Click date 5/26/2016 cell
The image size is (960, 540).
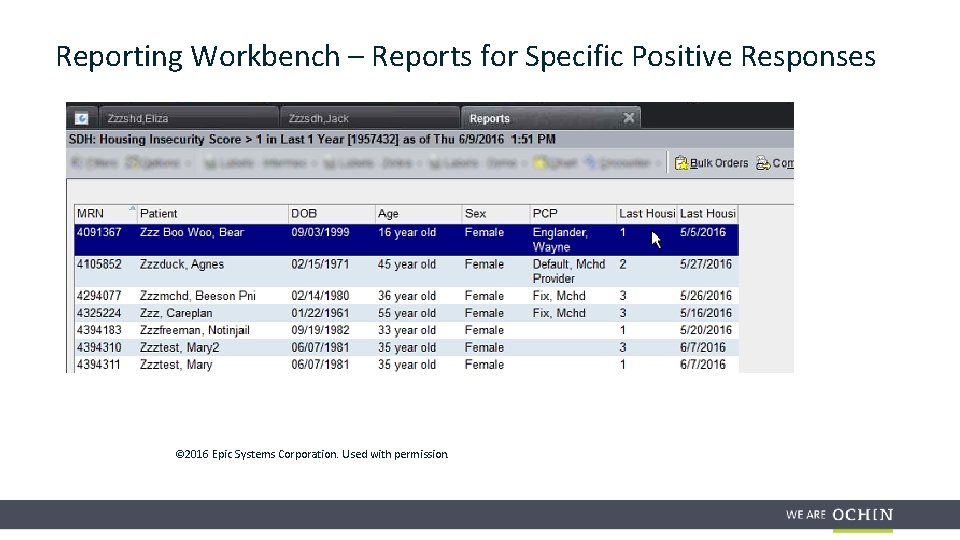pyautogui.click(x=706, y=296)
